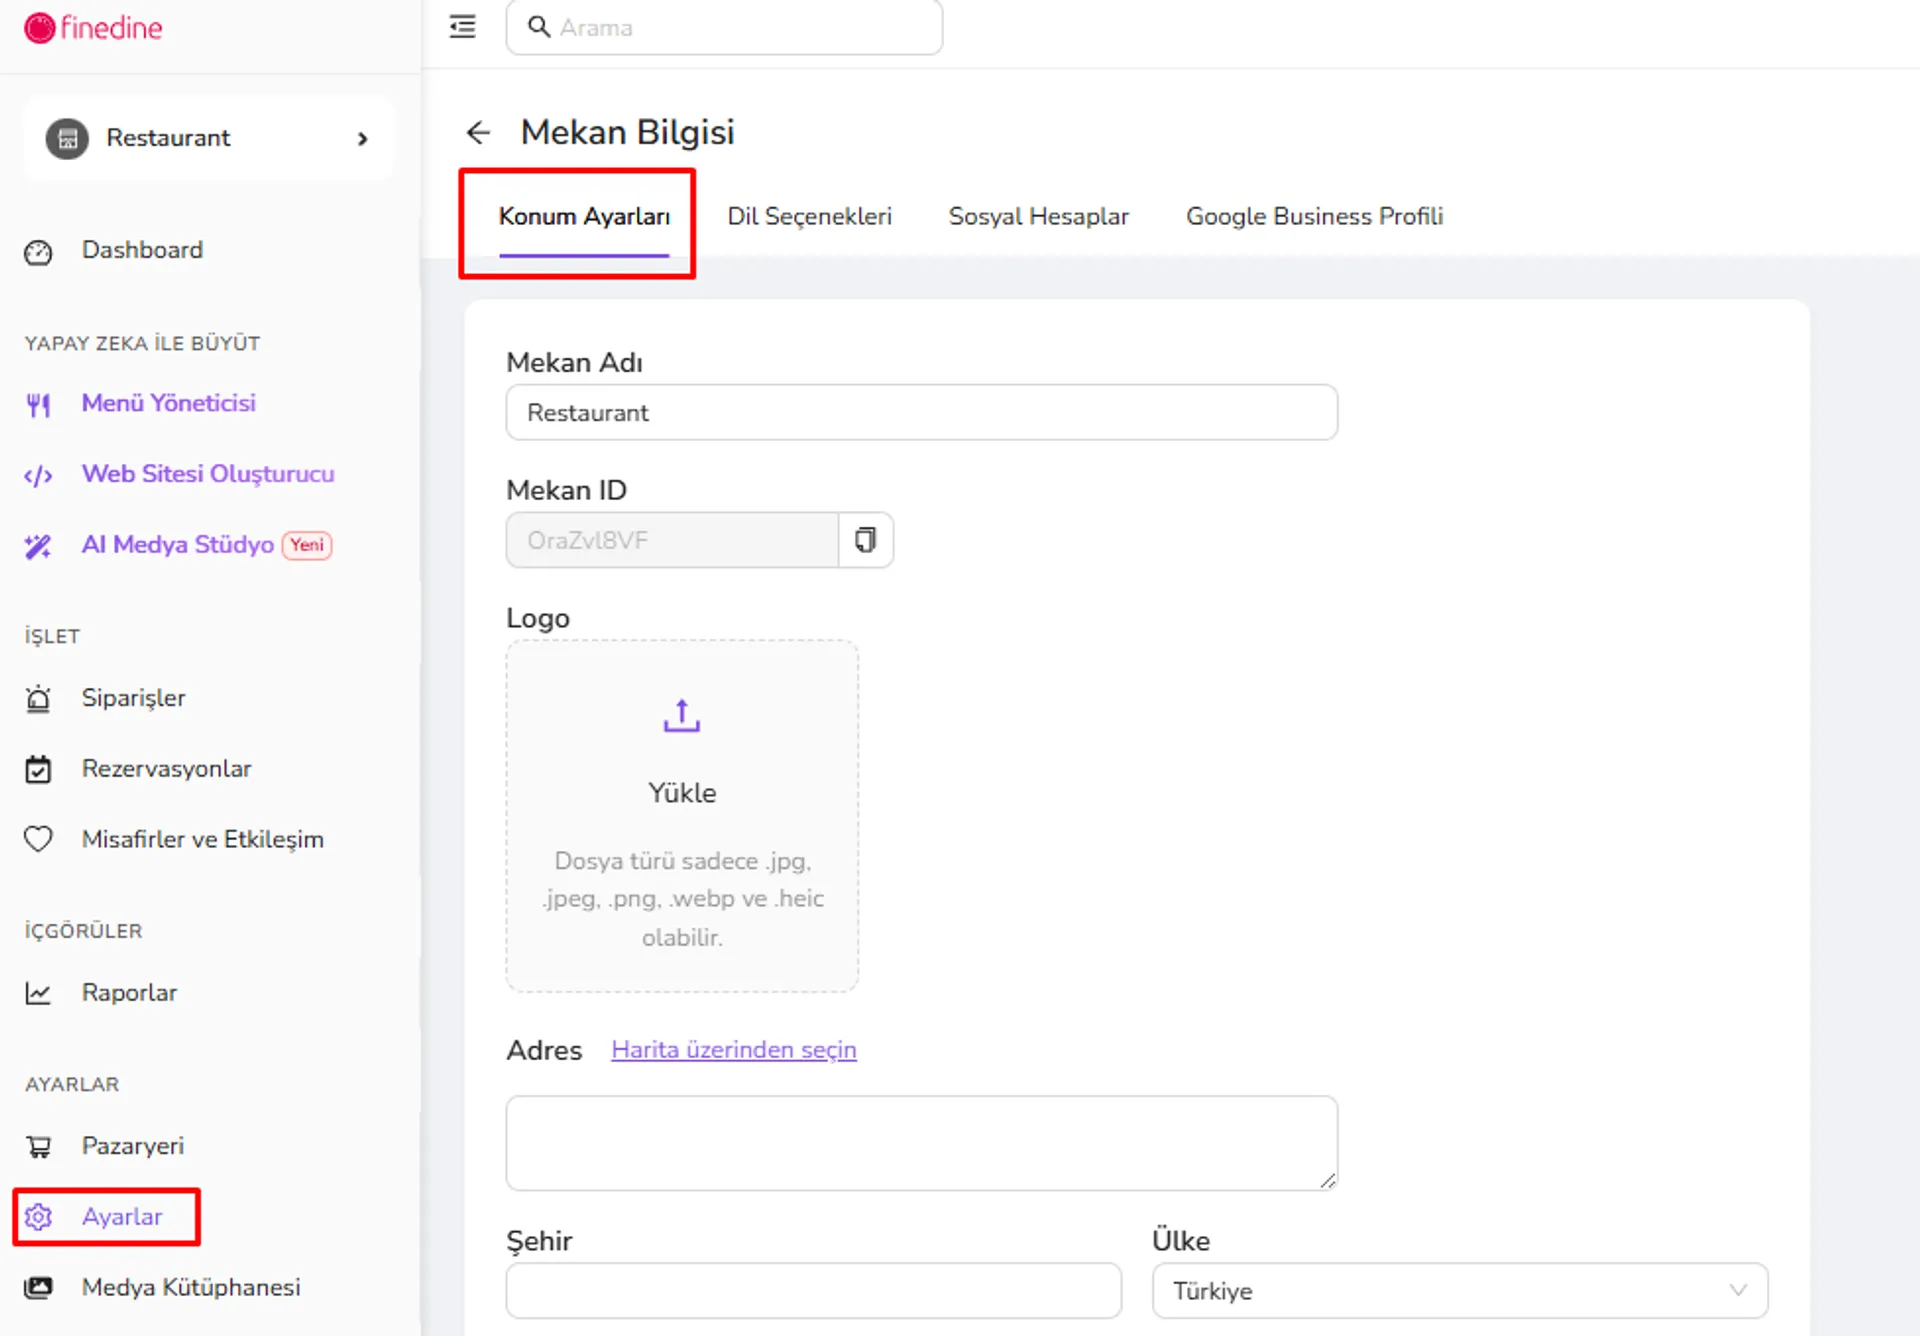Switch to the Sosyal Hesaplar tab
The width and height of the screenshot is (1920, 1336).
pos(1038,216)
